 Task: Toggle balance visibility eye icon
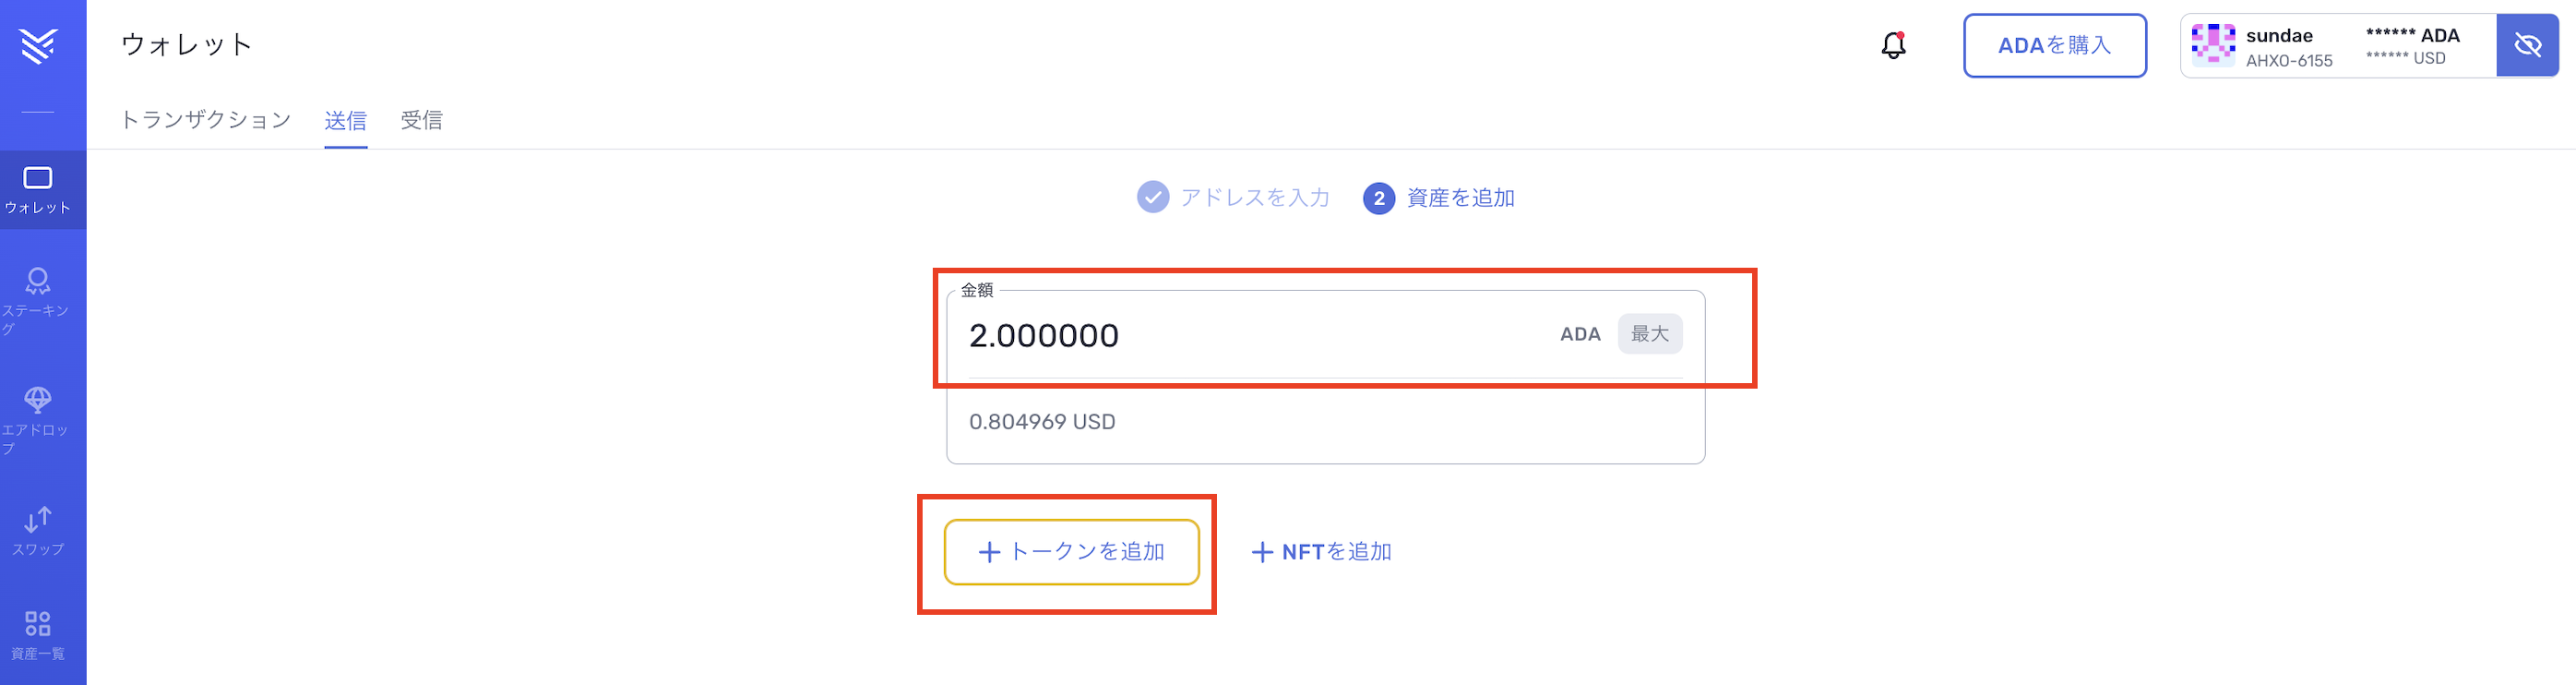click(2527, 45)
